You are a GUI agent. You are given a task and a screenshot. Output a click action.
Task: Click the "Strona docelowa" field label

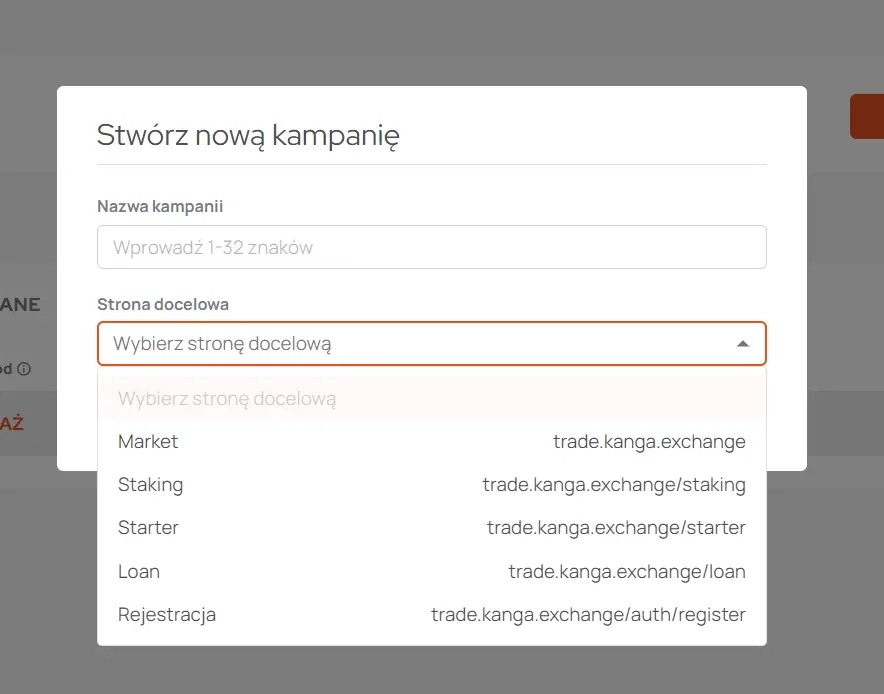163,304
